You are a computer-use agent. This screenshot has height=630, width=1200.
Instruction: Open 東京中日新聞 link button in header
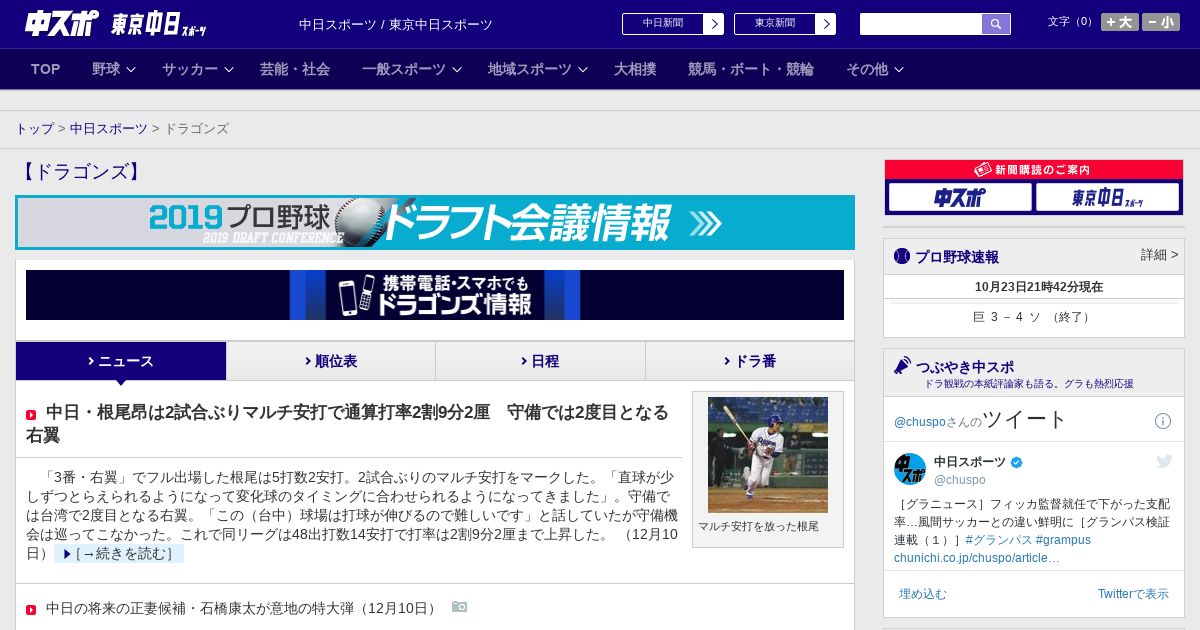[785, 24]
